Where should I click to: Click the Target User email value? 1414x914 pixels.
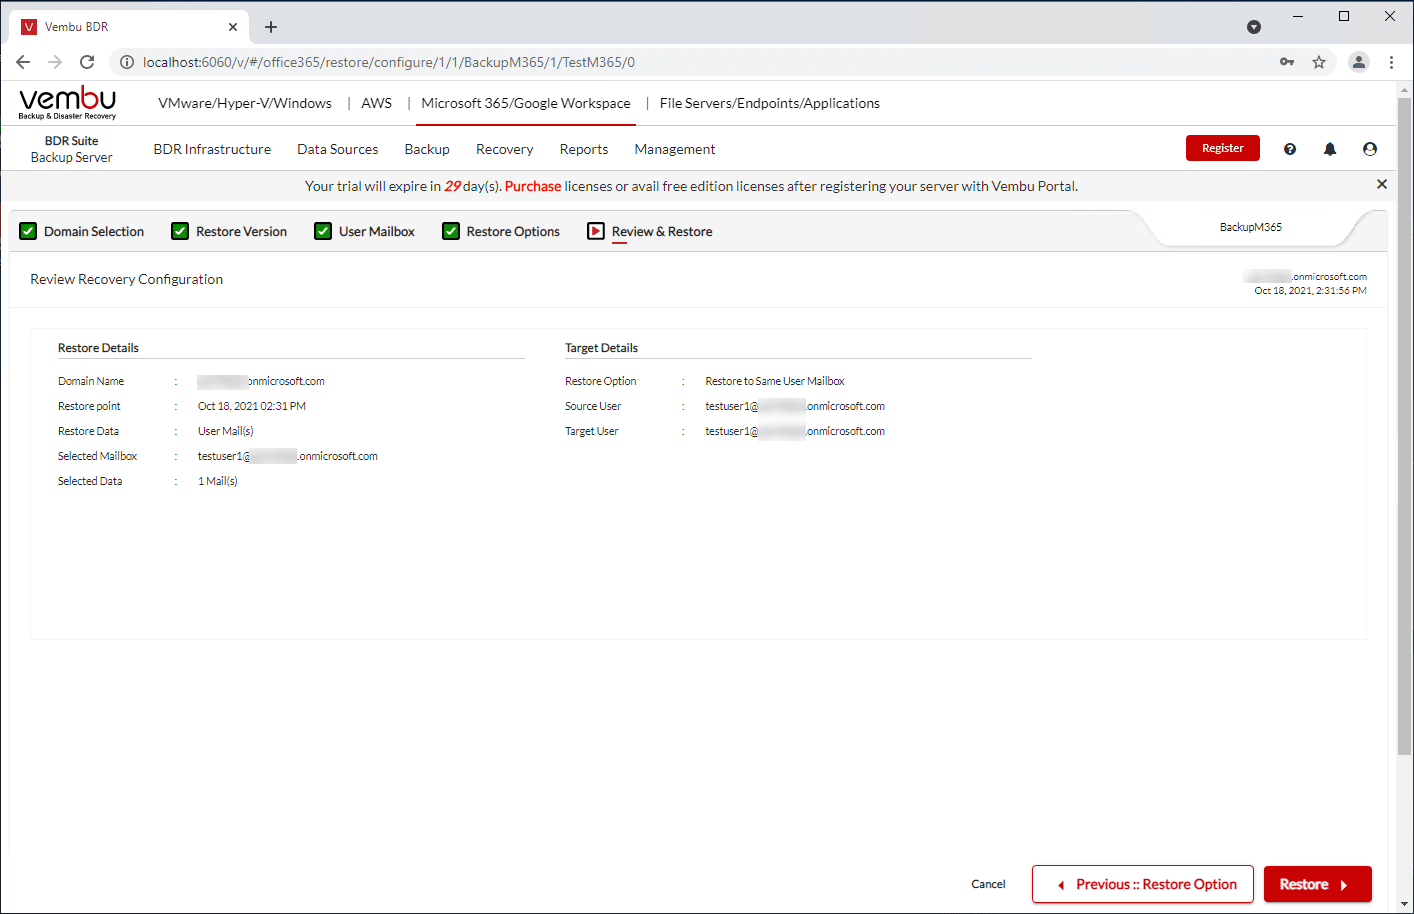click(x=795, y=431)
